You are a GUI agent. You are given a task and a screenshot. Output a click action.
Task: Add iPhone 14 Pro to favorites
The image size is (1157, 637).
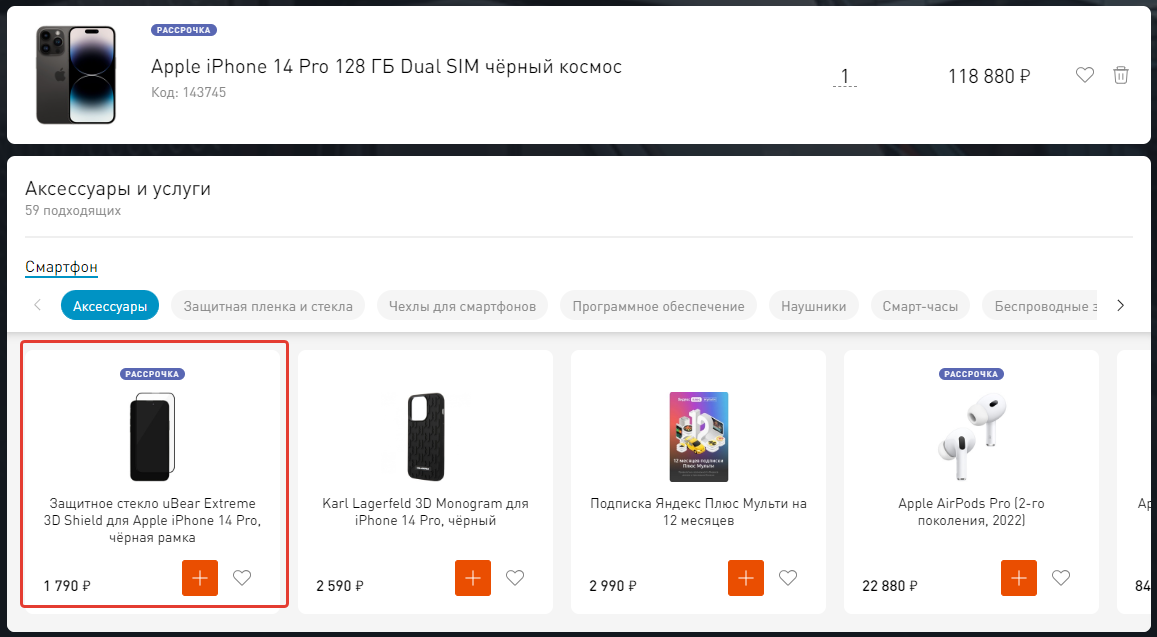coord(1085,75)
